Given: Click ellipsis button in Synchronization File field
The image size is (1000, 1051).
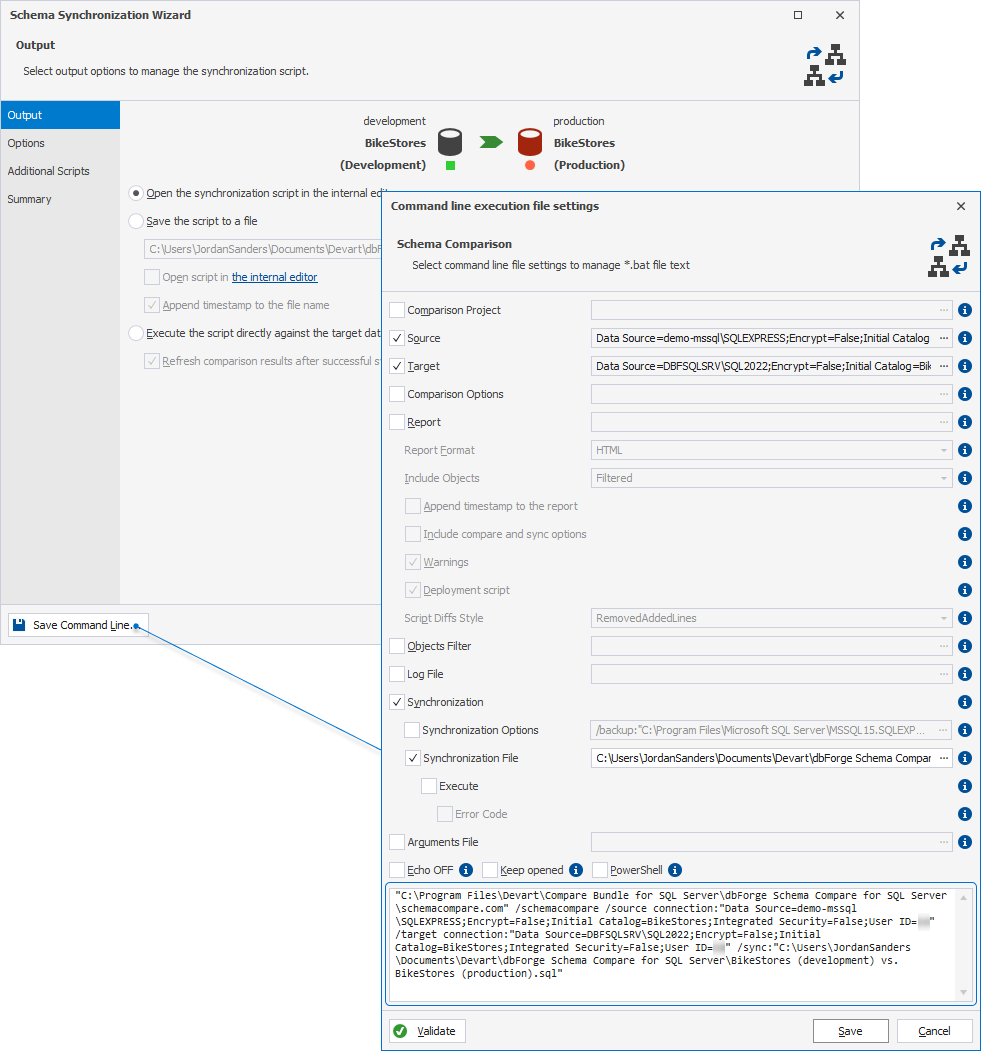Looking at the screenshot, I should (x=944, y=758).
